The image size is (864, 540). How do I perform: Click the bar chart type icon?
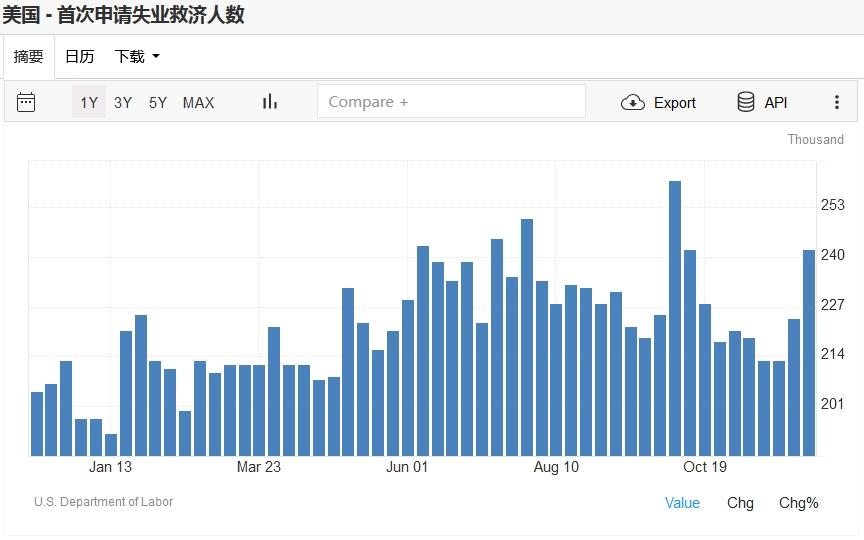269,102
